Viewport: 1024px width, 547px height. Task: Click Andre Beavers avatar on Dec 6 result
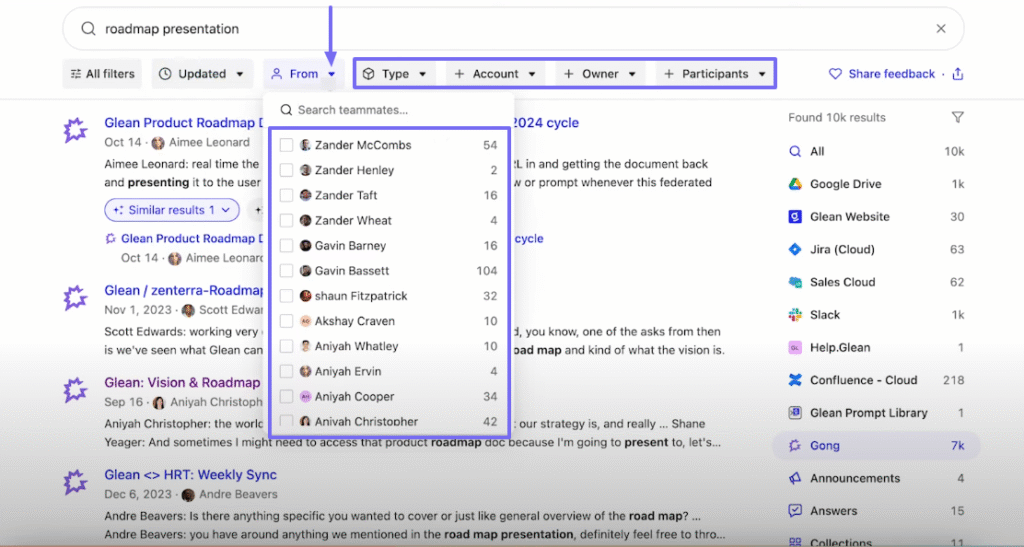pyautogui.click(x=188, y=495)
